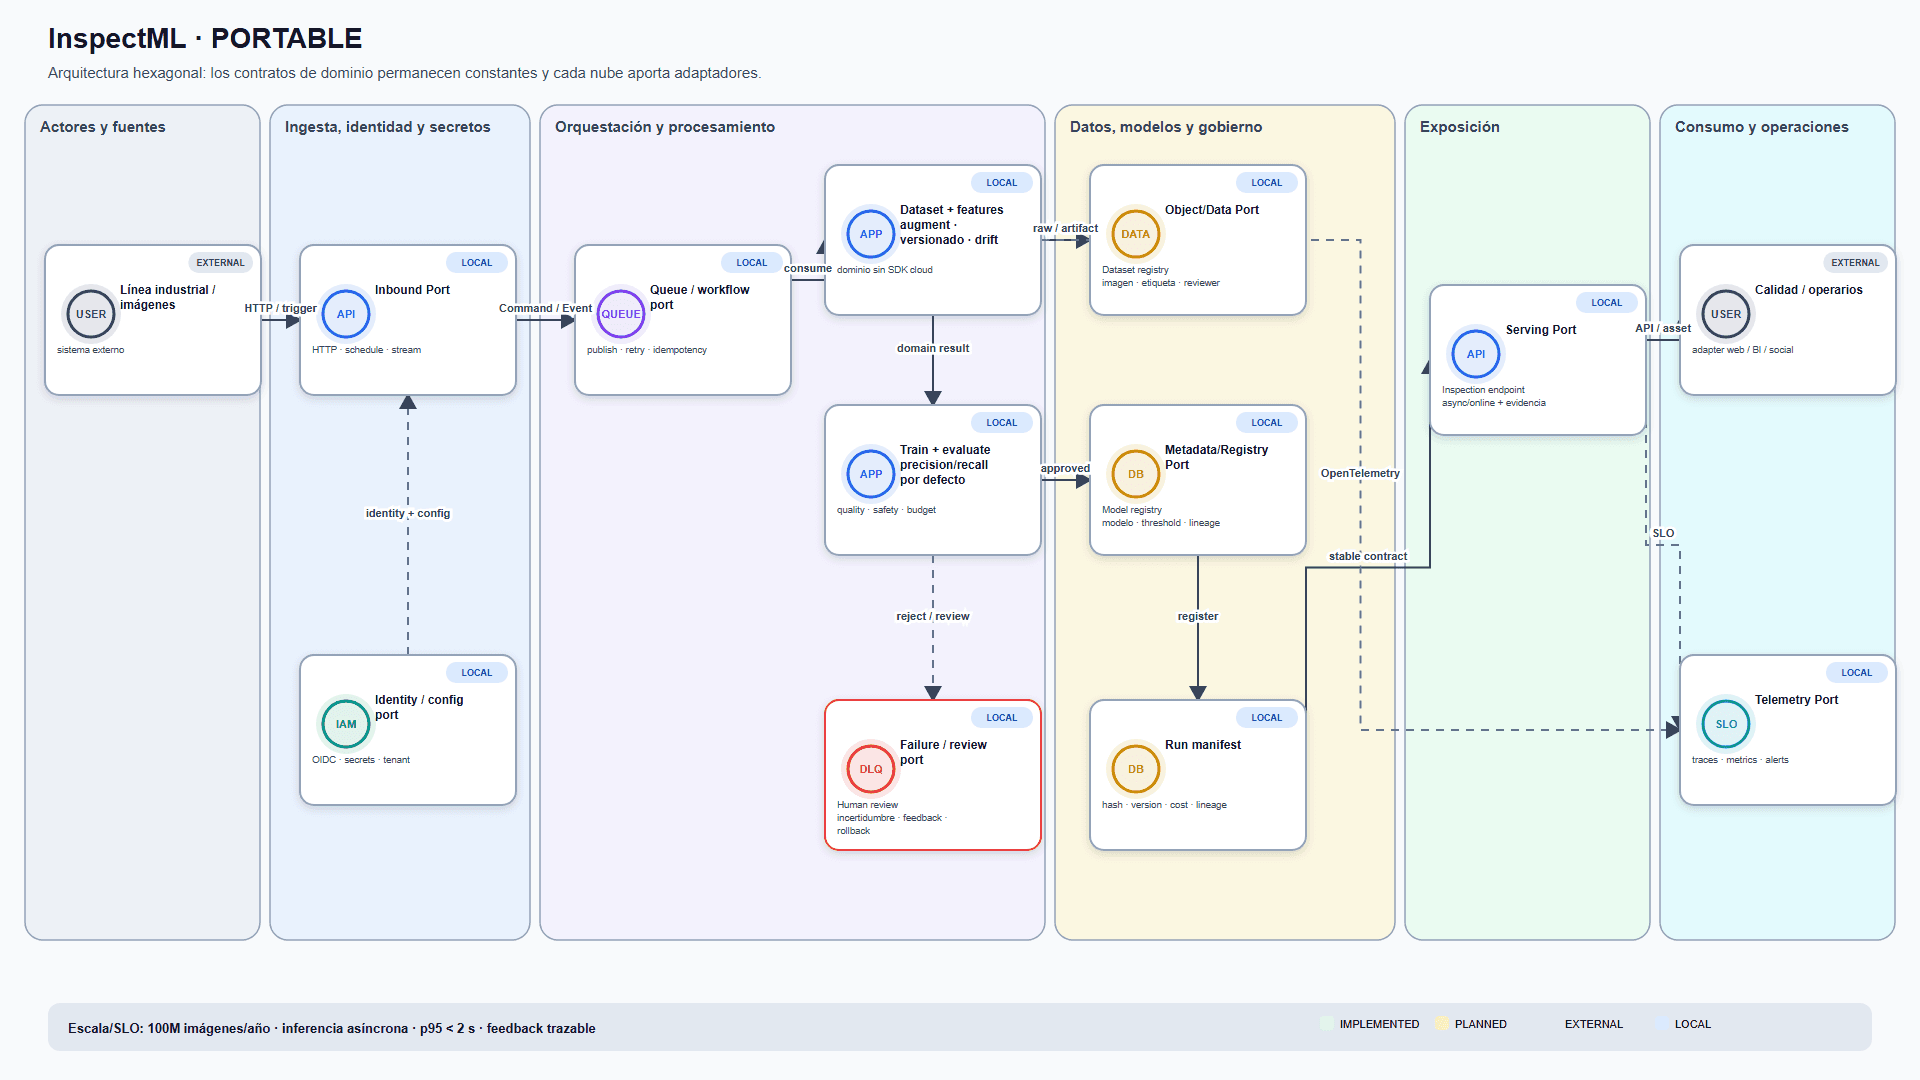
Task: Click the 'Command / Event' edge label
Action: tap(546, 308)
